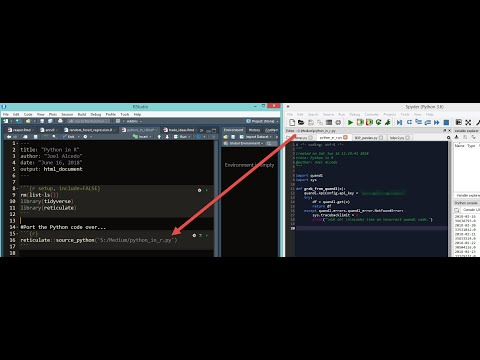Open the Code menu in RStudio

pyautogui.click(x=28, y=114)
